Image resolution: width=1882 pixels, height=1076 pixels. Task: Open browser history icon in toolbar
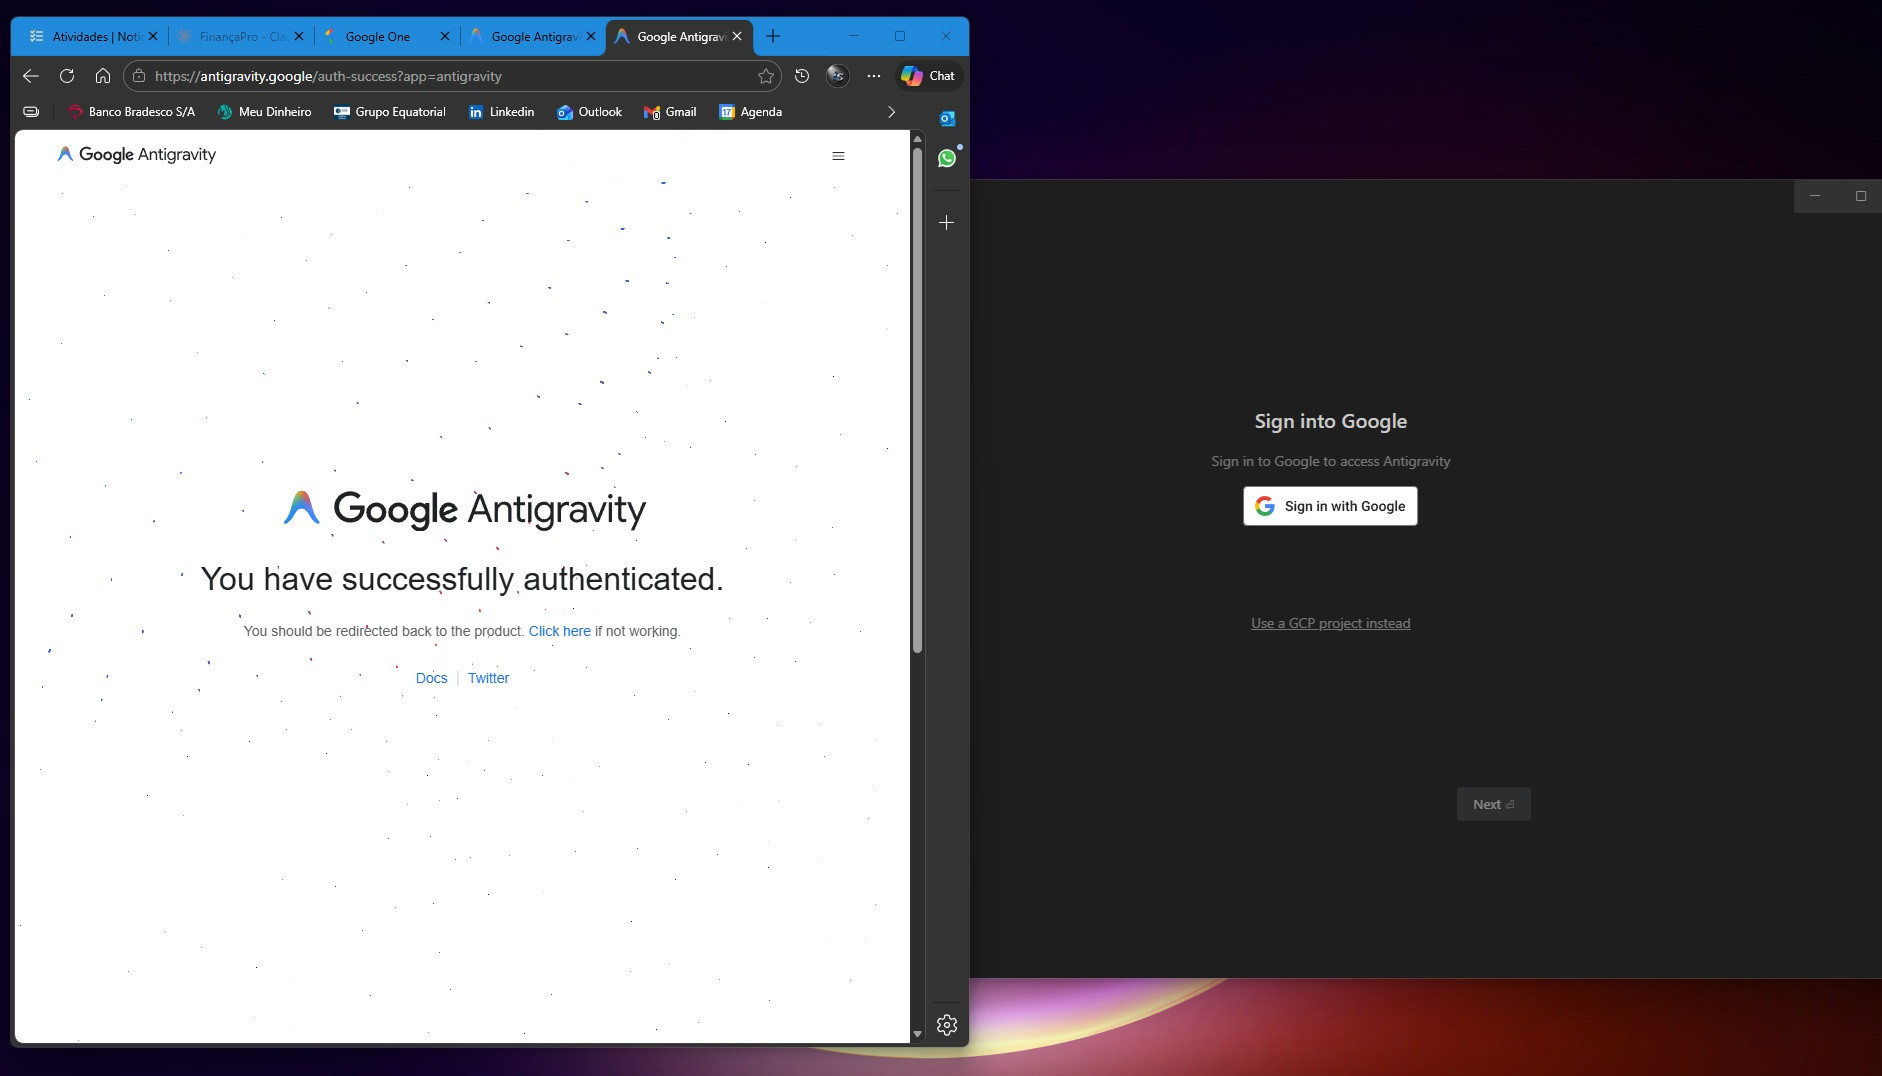(x=802, y=76)
